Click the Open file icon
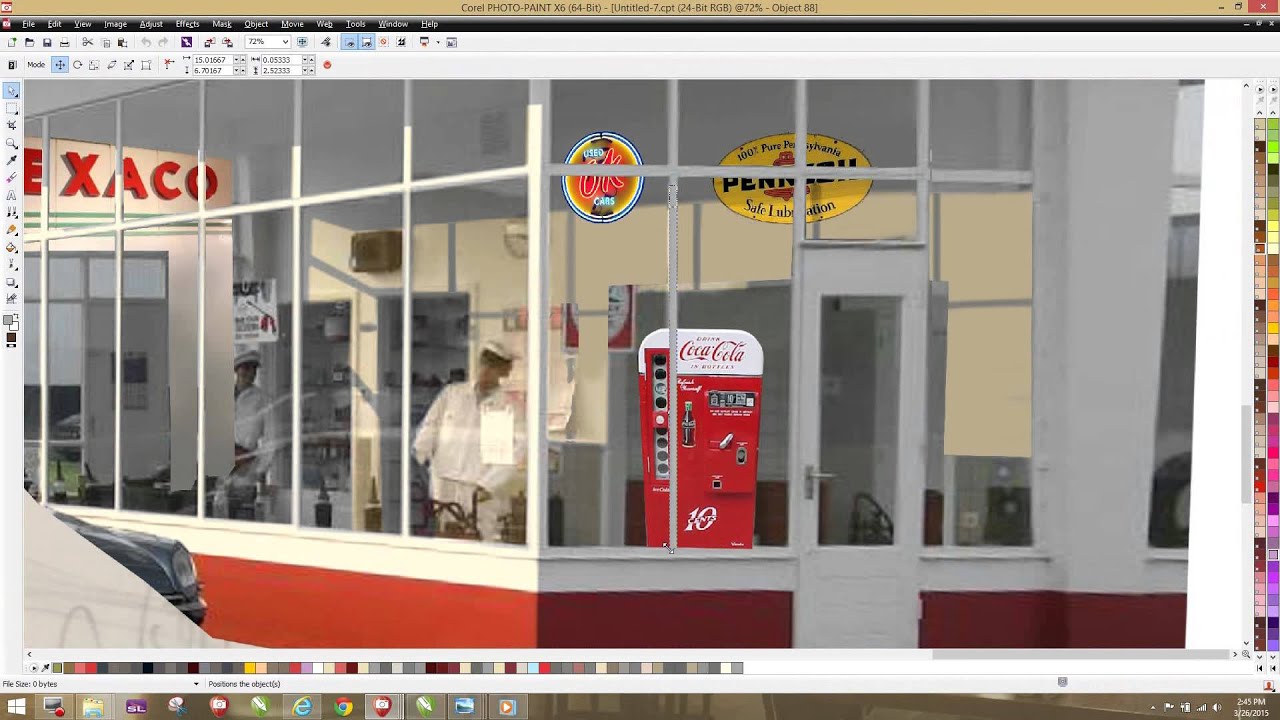This screenshot has width=1280, height=720. tap(29, 42)
